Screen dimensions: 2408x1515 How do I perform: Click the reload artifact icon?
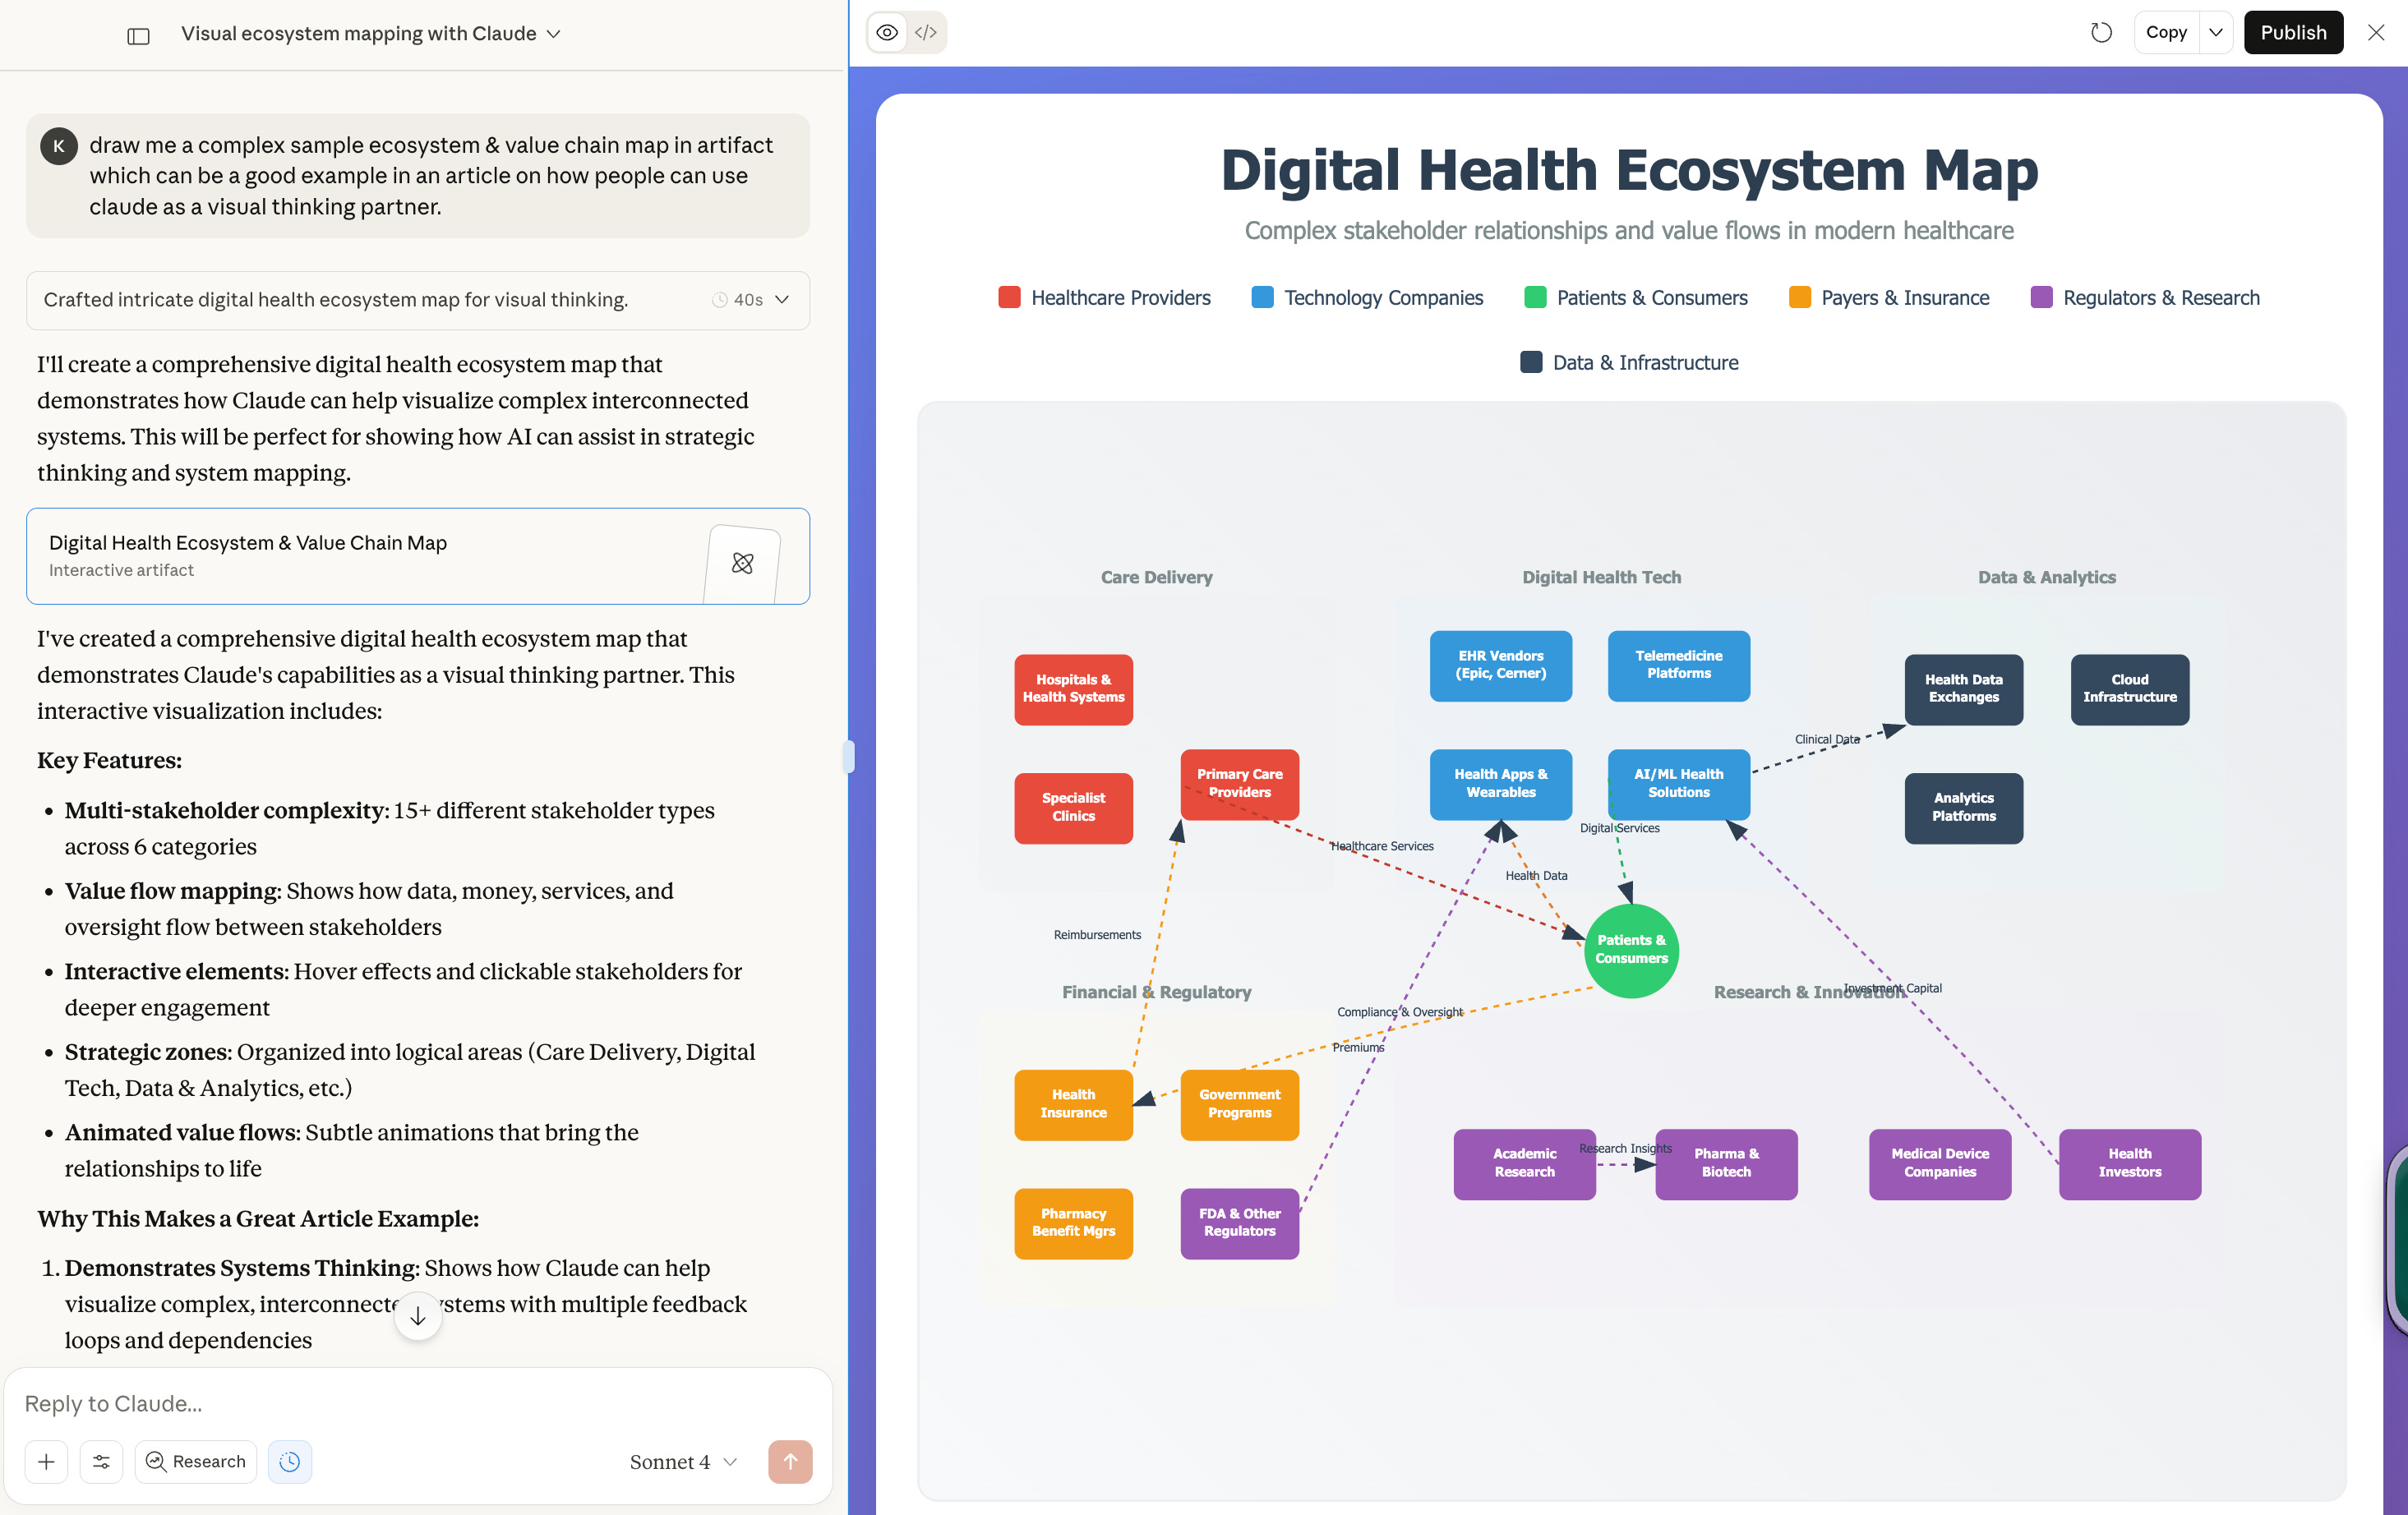[x=2101, y=33]
